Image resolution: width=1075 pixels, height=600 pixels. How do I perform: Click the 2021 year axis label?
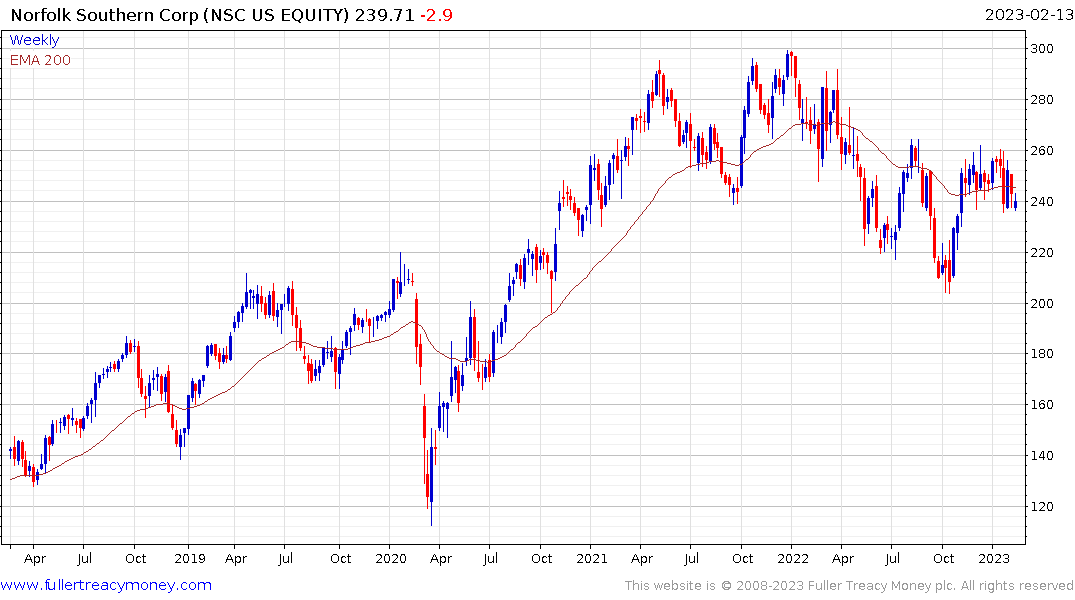592,558
